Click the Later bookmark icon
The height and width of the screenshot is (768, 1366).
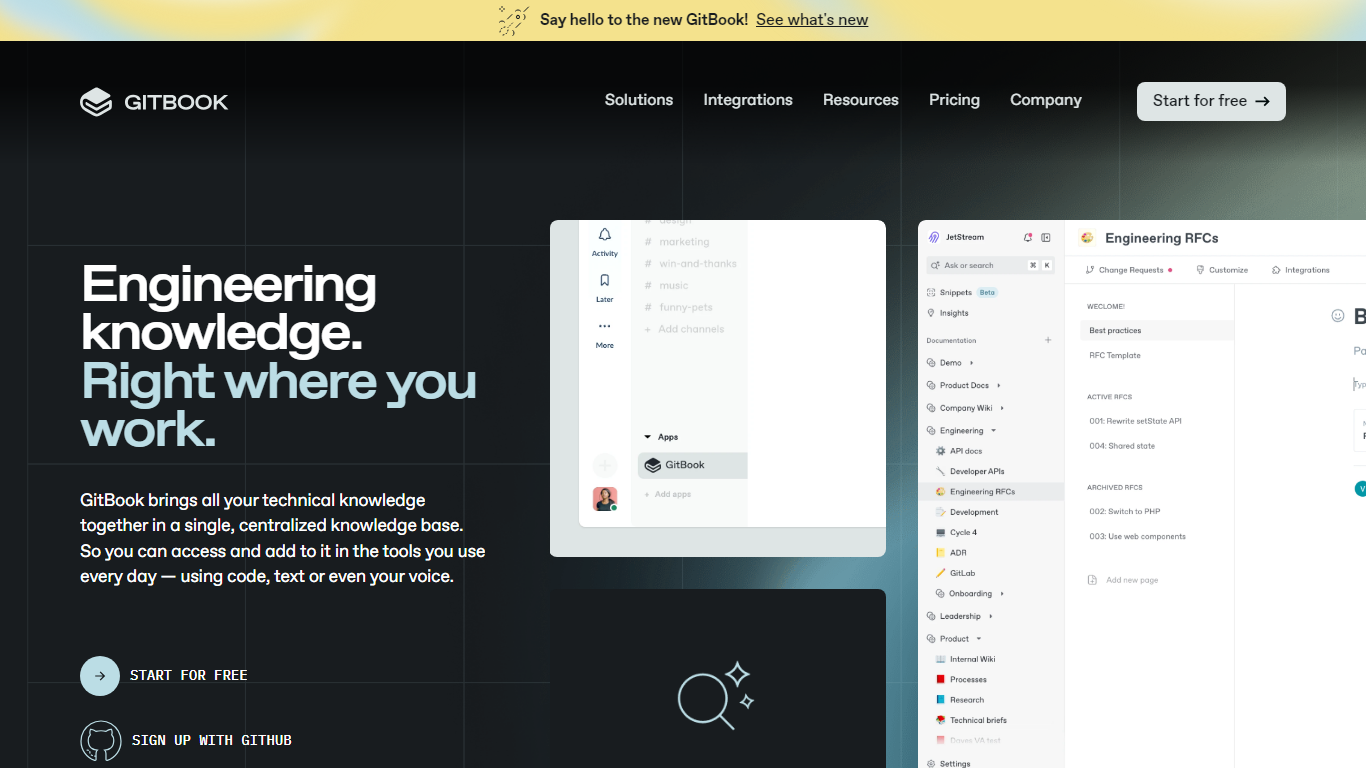point(605,281)
